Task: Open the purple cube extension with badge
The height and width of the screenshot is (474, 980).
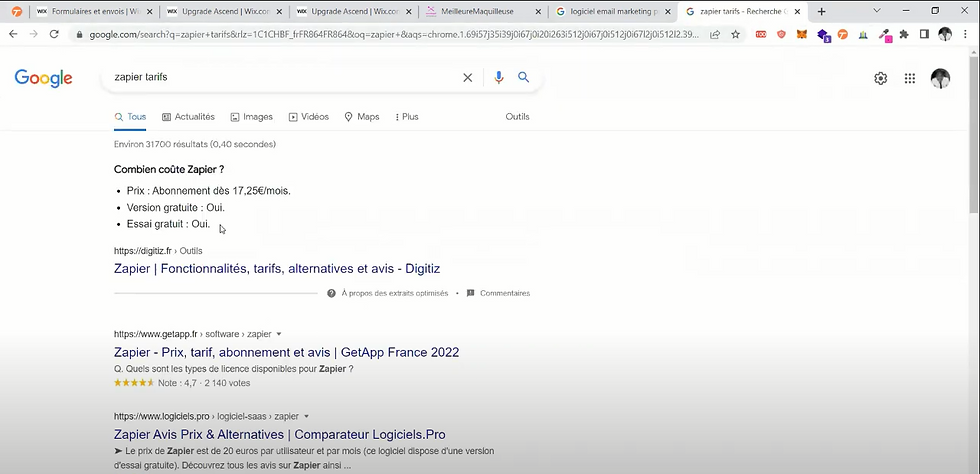Action: (x=823, y=35)
